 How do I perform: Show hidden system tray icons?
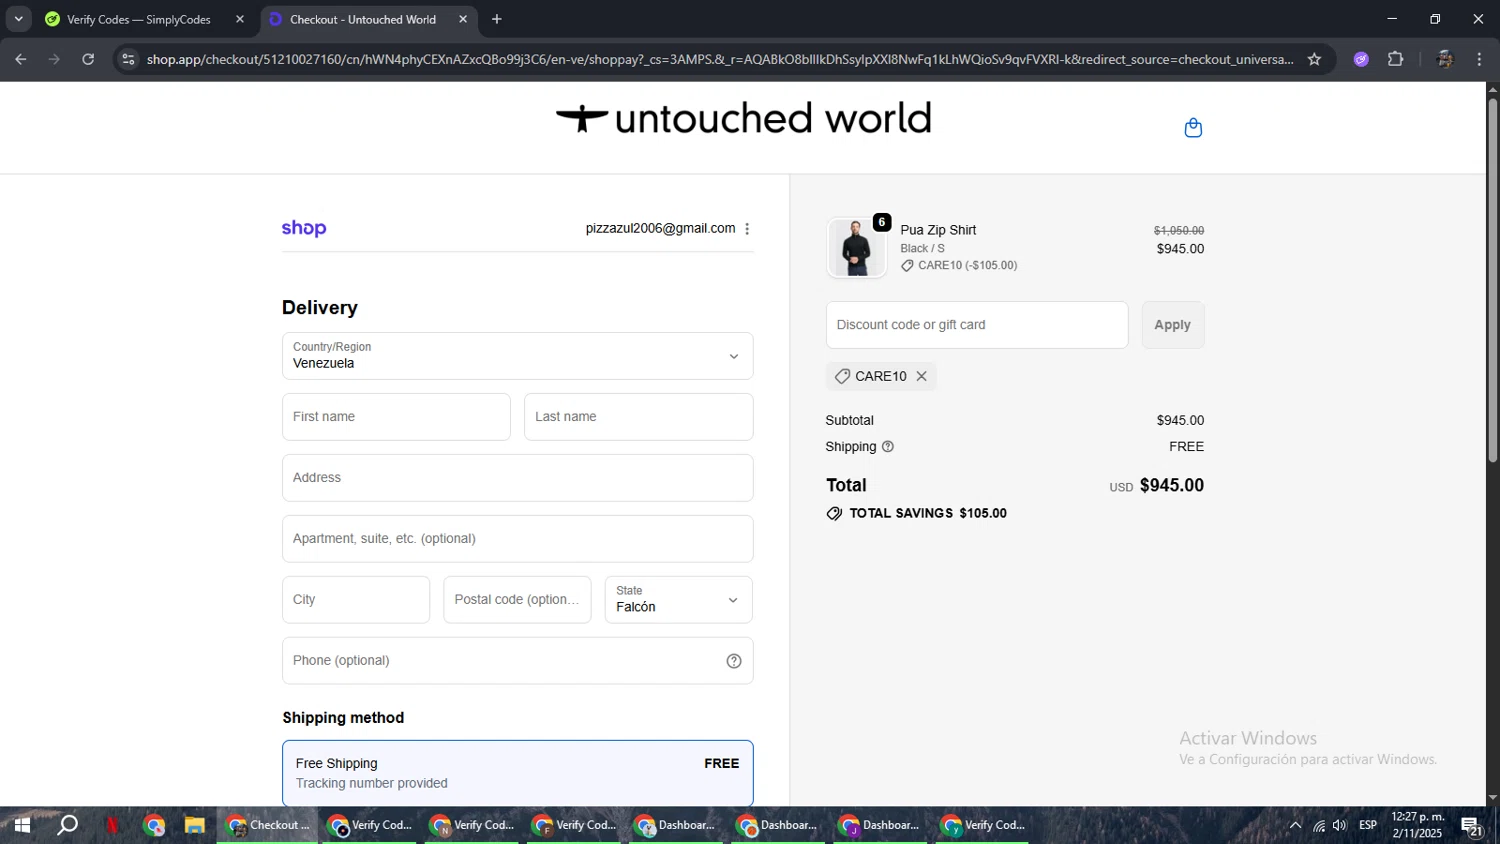coord(1295,826)
